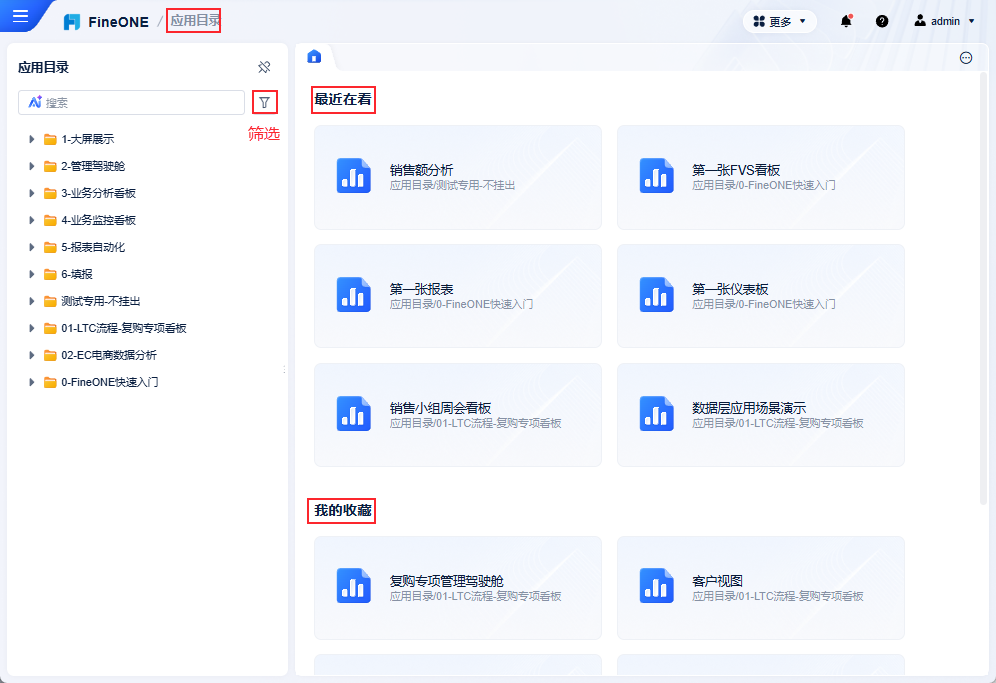Select the 01-LTC流程-复购专项看板 tree label
The height and width of the screenshot is (683, 996).
(x=124, y=328)
